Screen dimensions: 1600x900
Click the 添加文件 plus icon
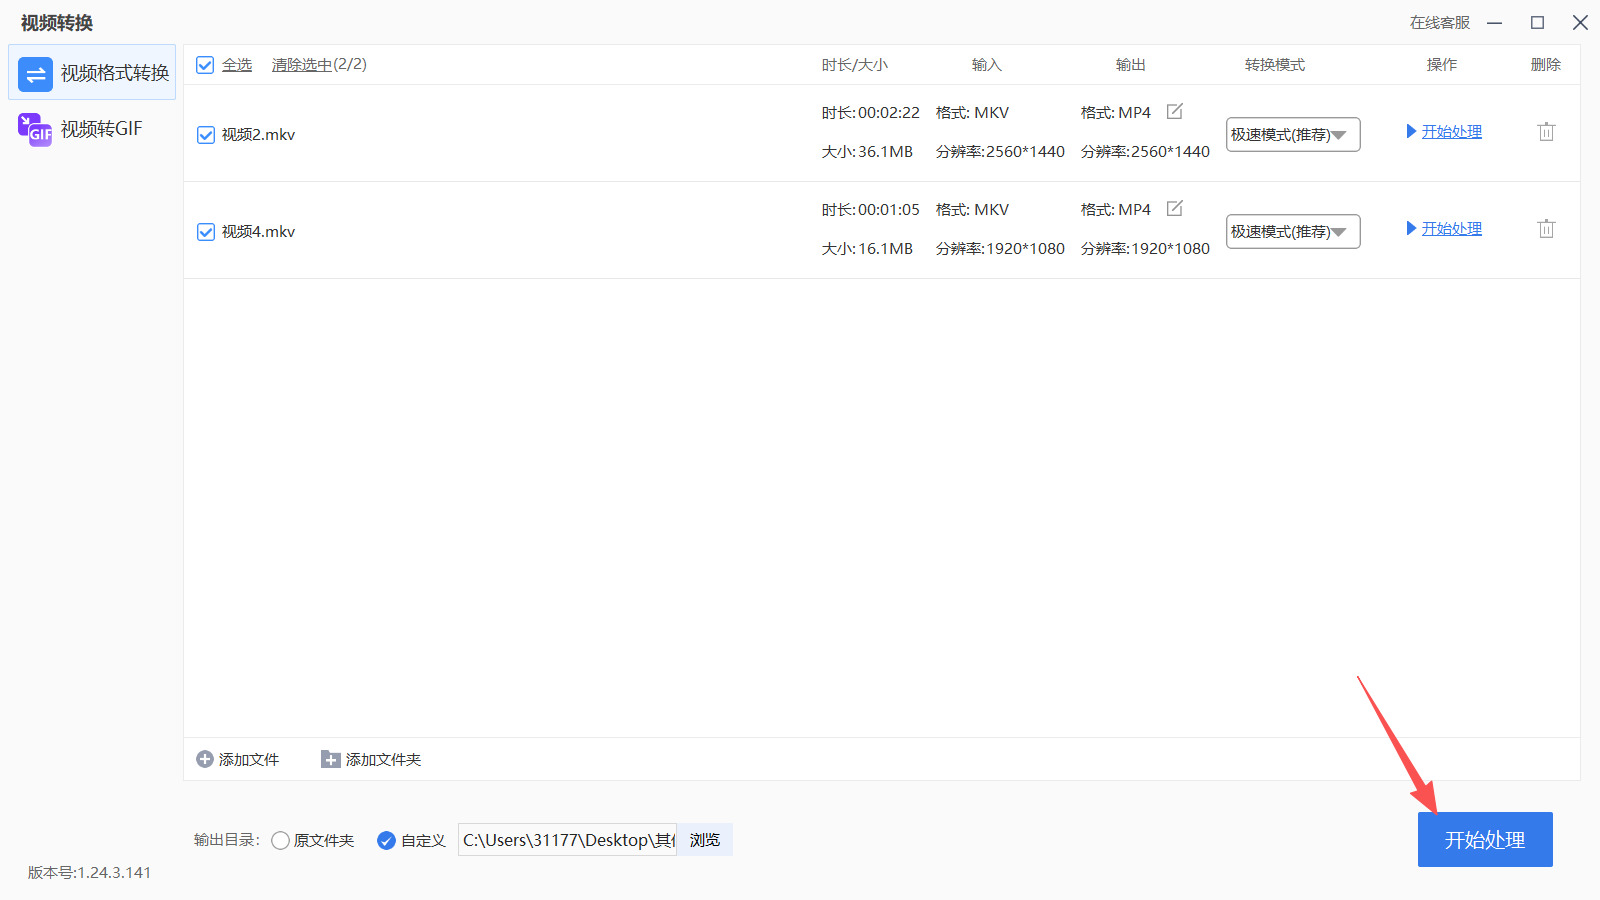(x=205, y=760)
